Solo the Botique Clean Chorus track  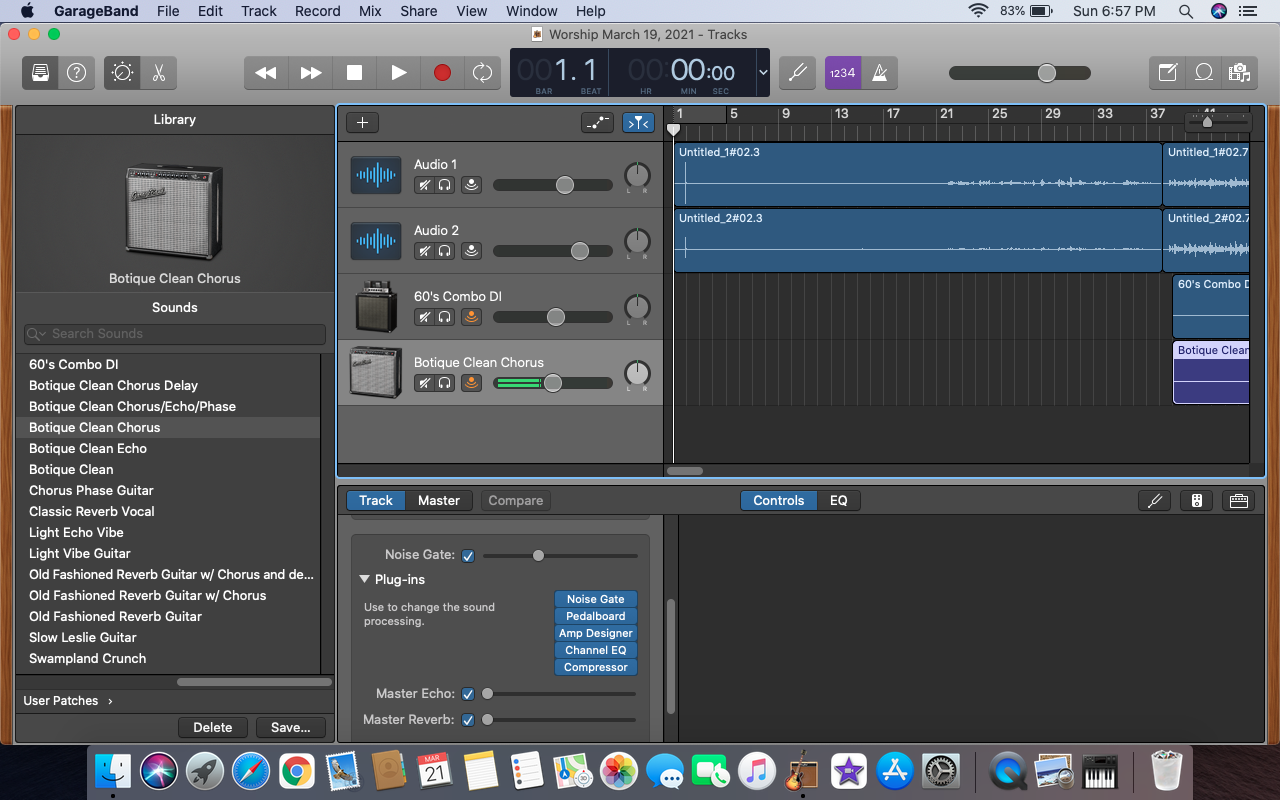coord(444,383)
